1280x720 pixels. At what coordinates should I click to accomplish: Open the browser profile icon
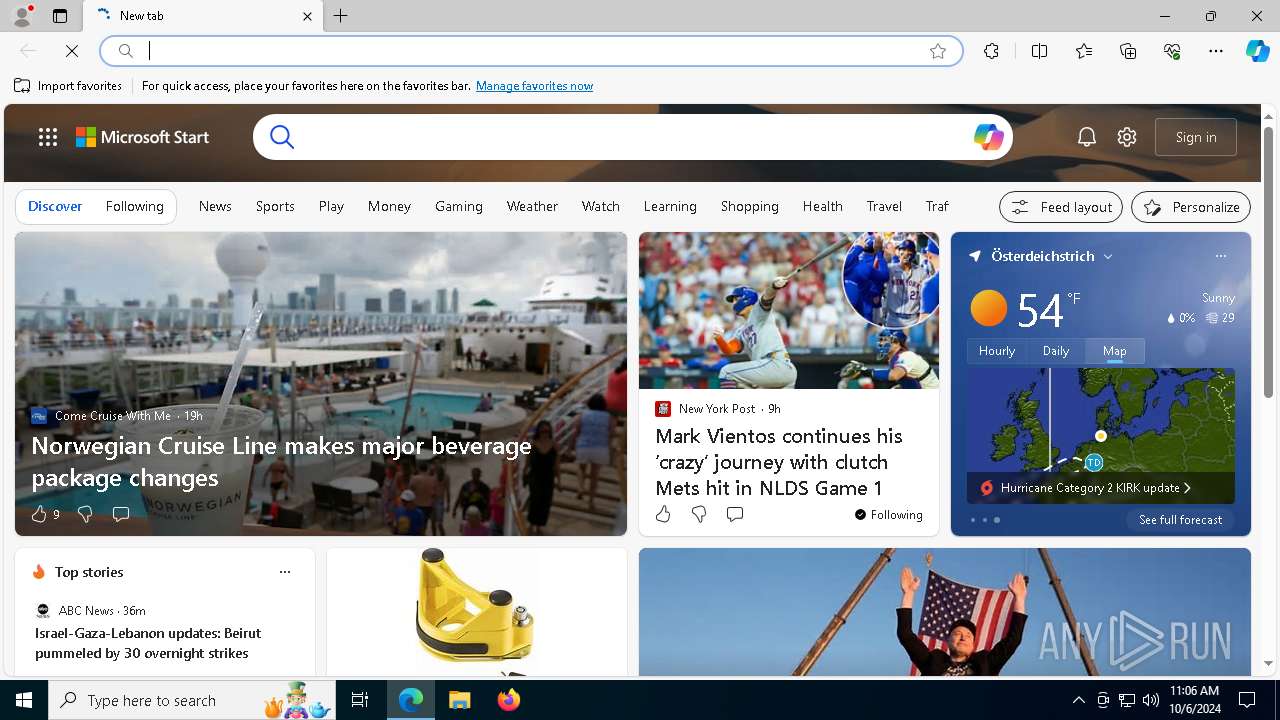click(21, 16)
